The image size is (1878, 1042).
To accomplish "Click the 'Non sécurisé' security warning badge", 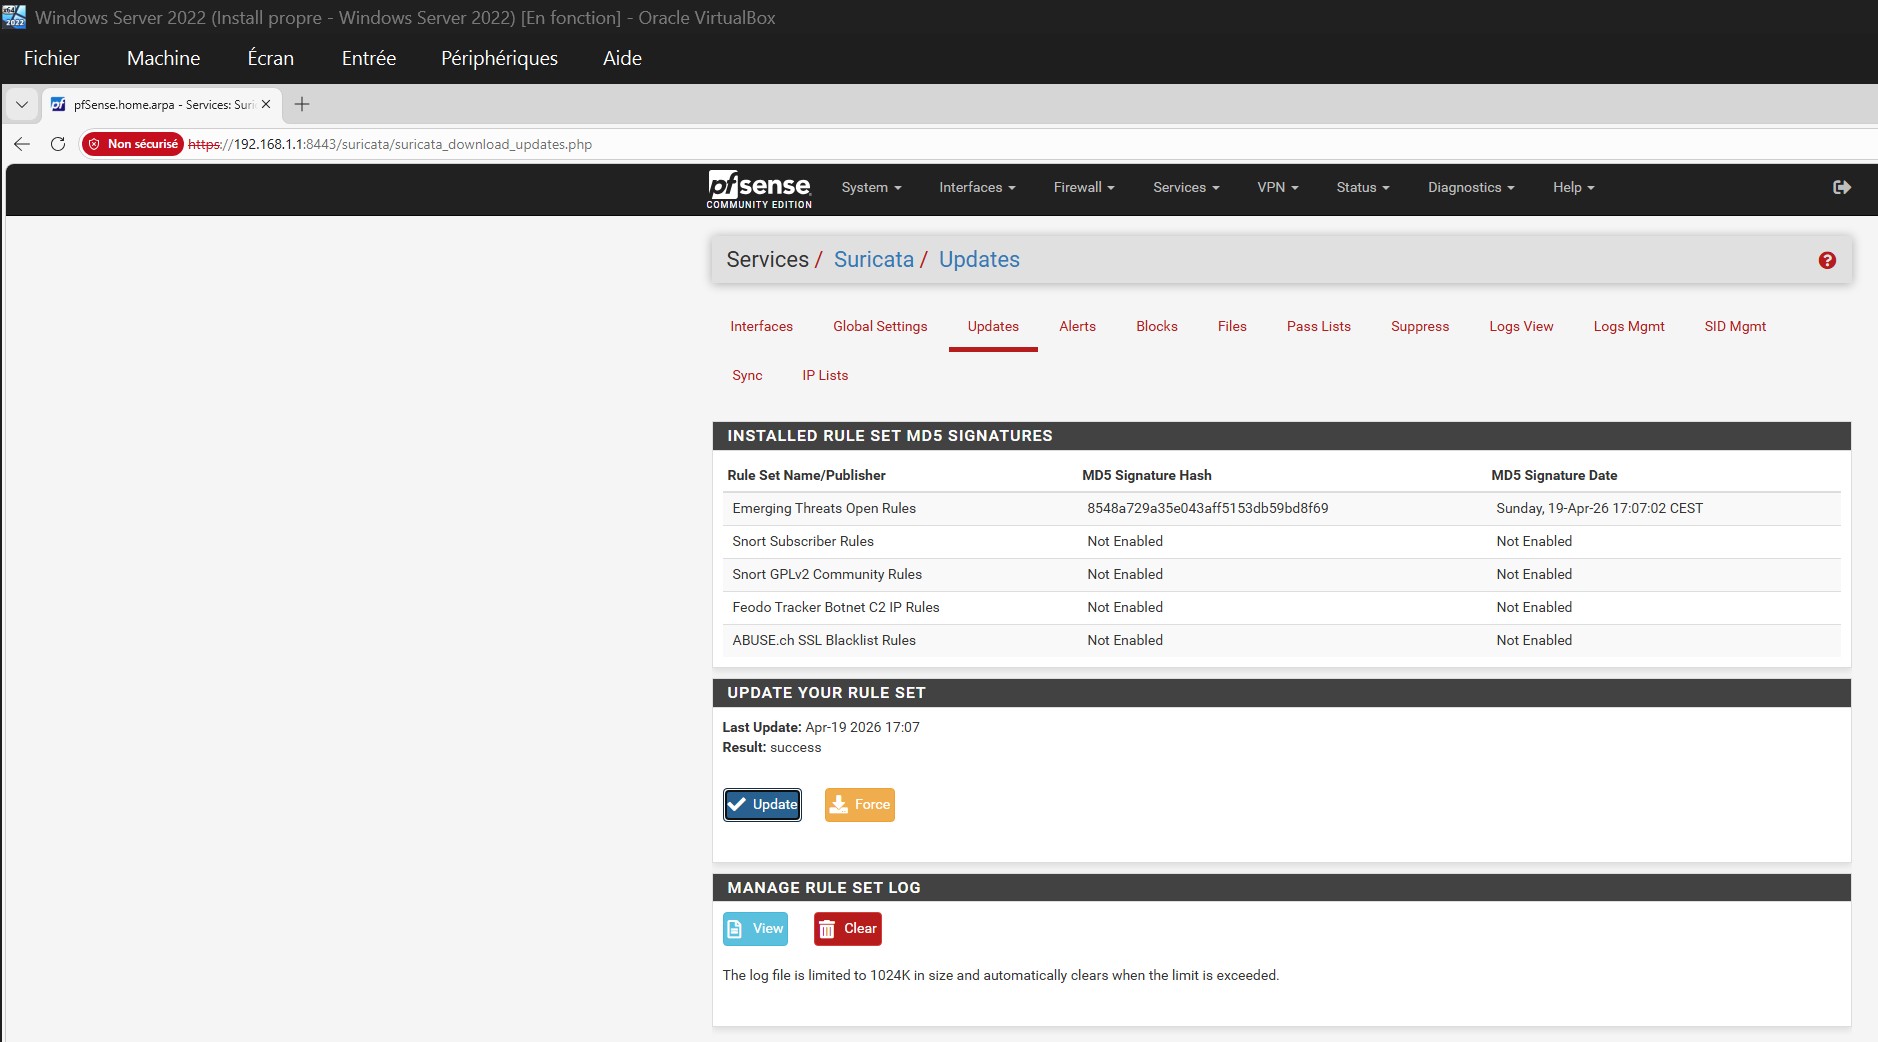I will (x=133, y=144).
